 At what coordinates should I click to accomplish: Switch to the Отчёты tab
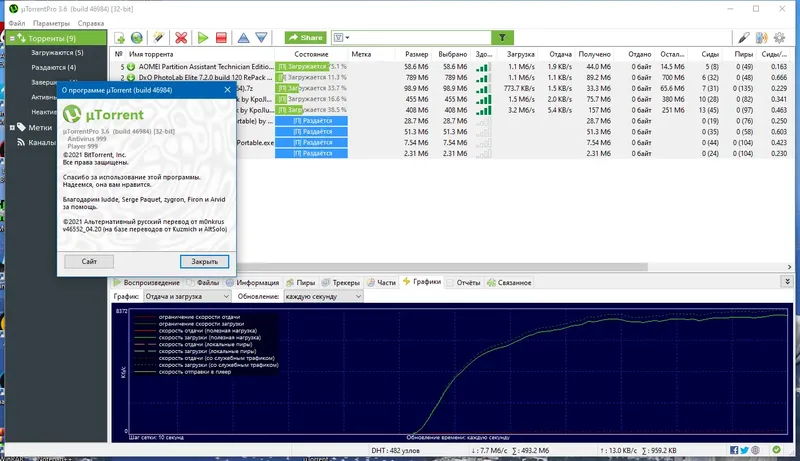click(463, 283)
